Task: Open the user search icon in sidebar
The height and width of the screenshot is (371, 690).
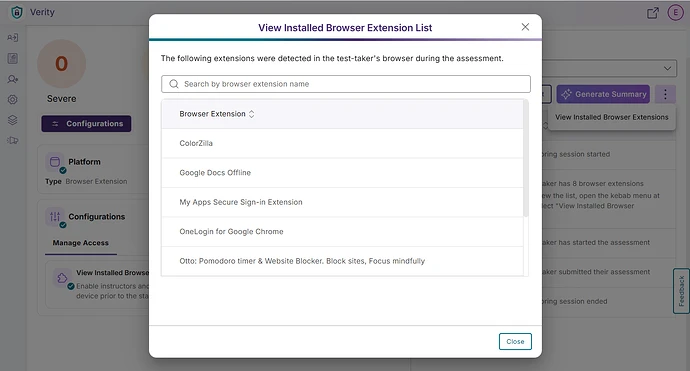Action: coord(12,79)
